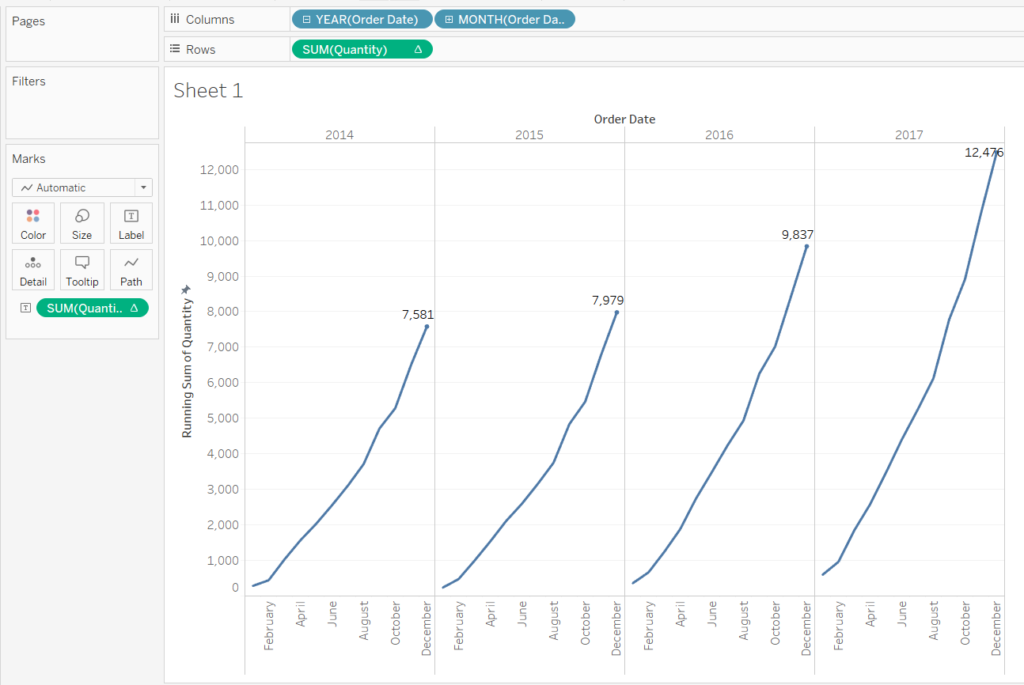Select the Detail marks button
This screenshot has height=685, width=1024.
click(x=33, y=270)
